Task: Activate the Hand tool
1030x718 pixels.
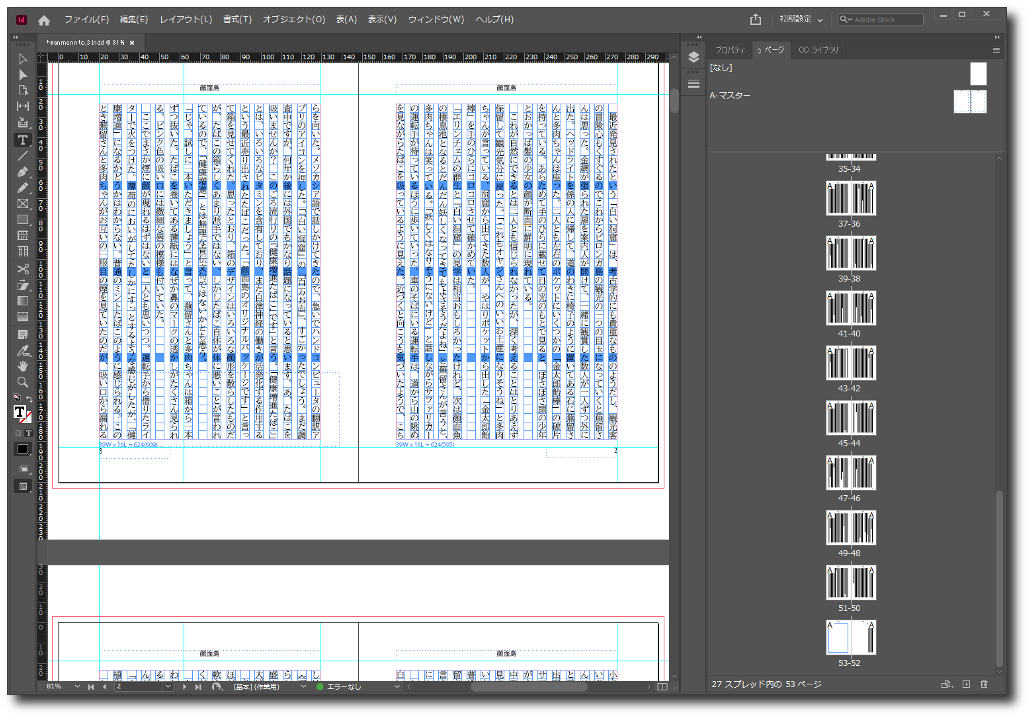Action: point(22,366)
